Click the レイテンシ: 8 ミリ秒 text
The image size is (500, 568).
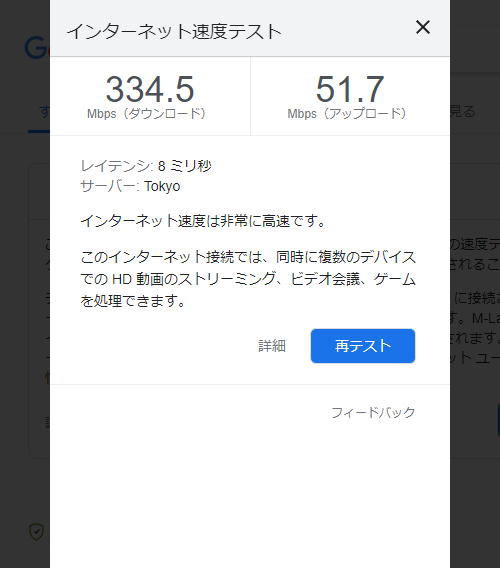[146, 166]
